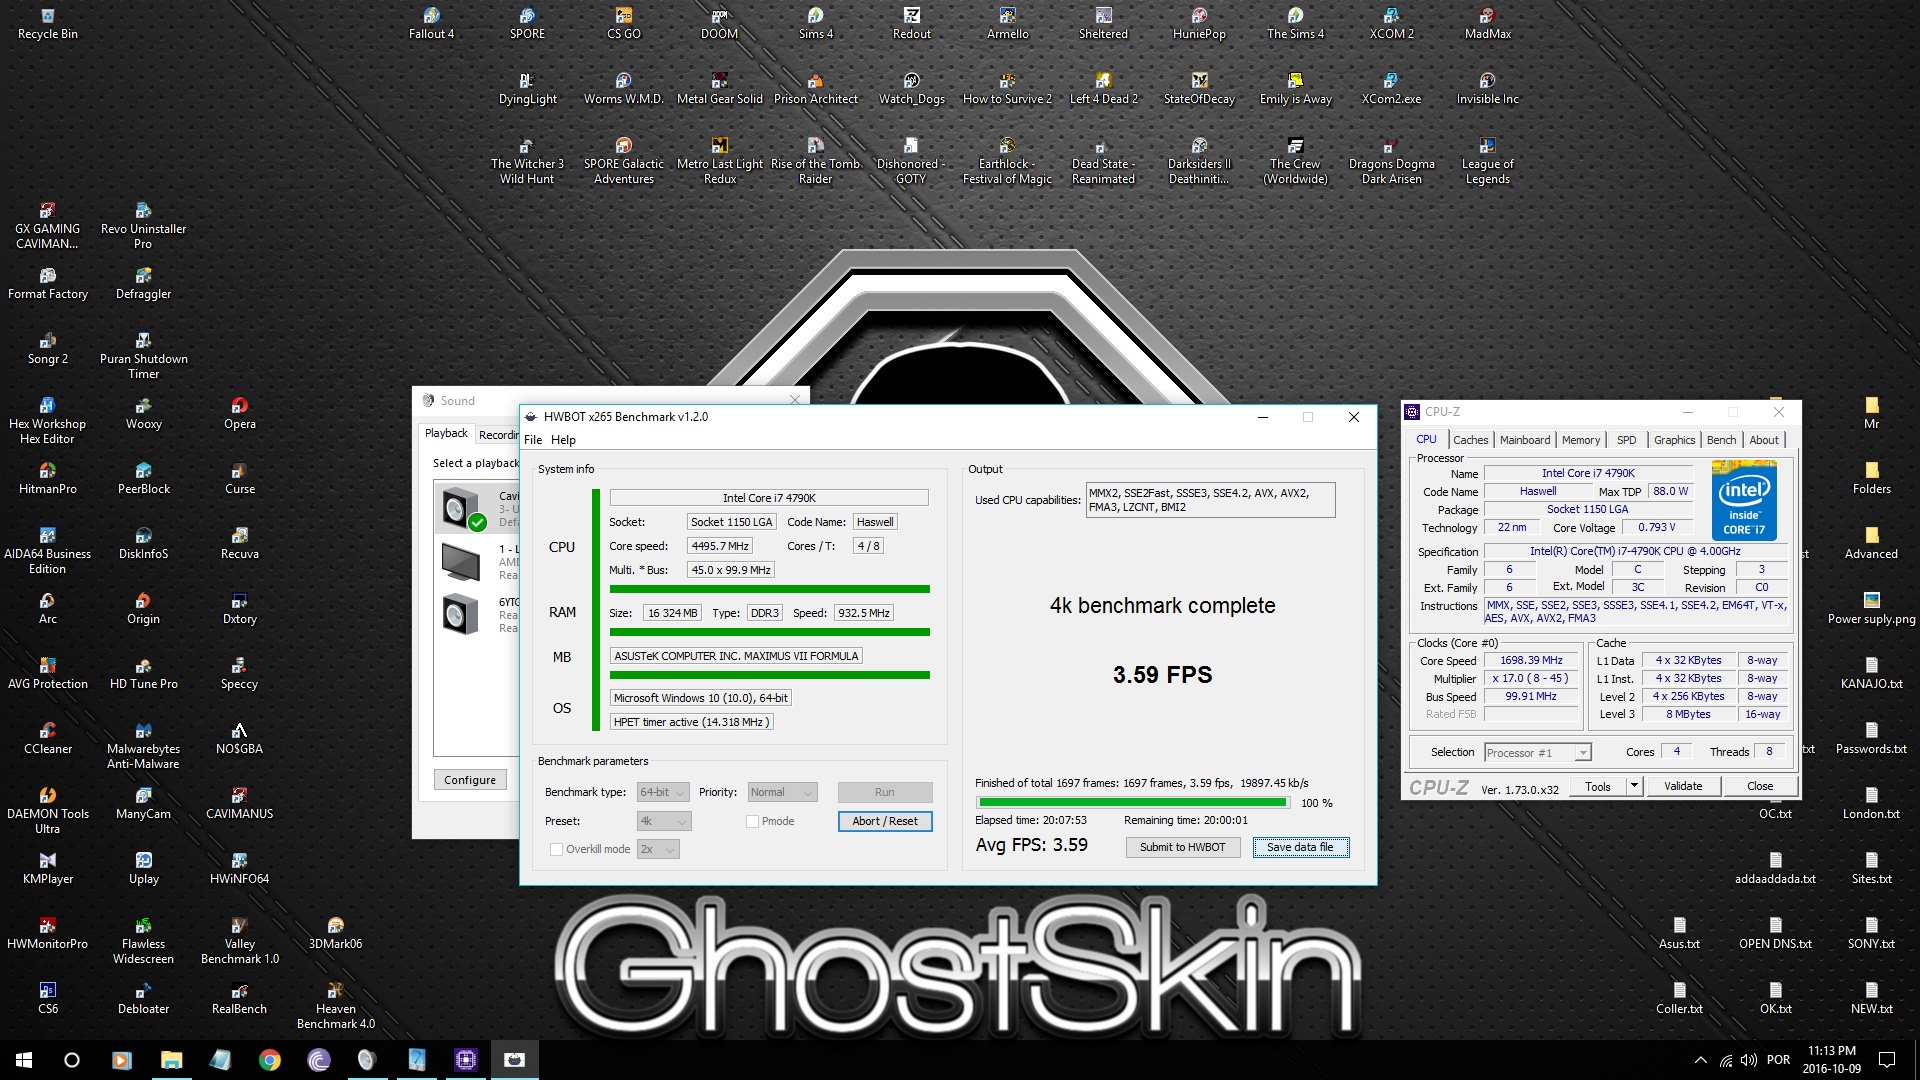
Task: Select the HWiNFO64 desktop shortcut
Action: pos(239,868)
